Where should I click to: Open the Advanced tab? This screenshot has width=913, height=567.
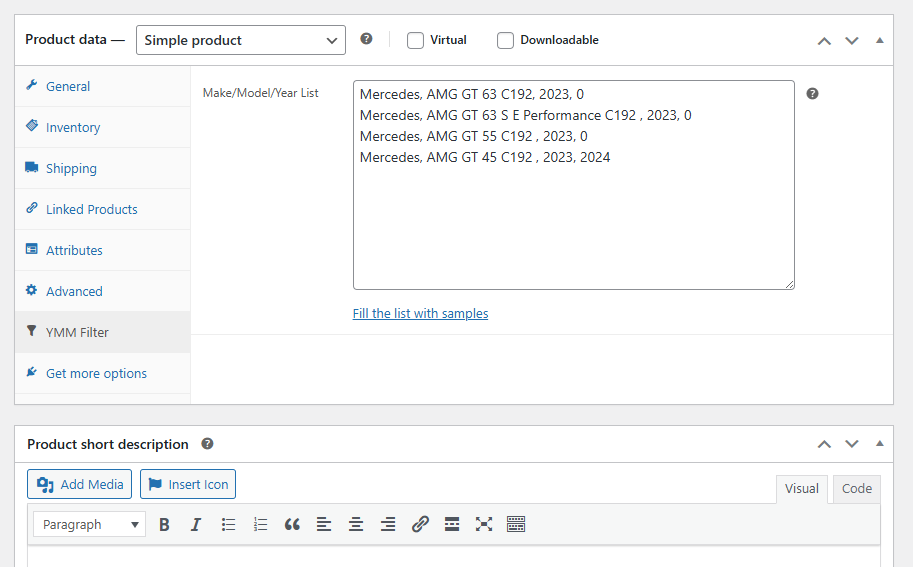click(x=102, y=291)
